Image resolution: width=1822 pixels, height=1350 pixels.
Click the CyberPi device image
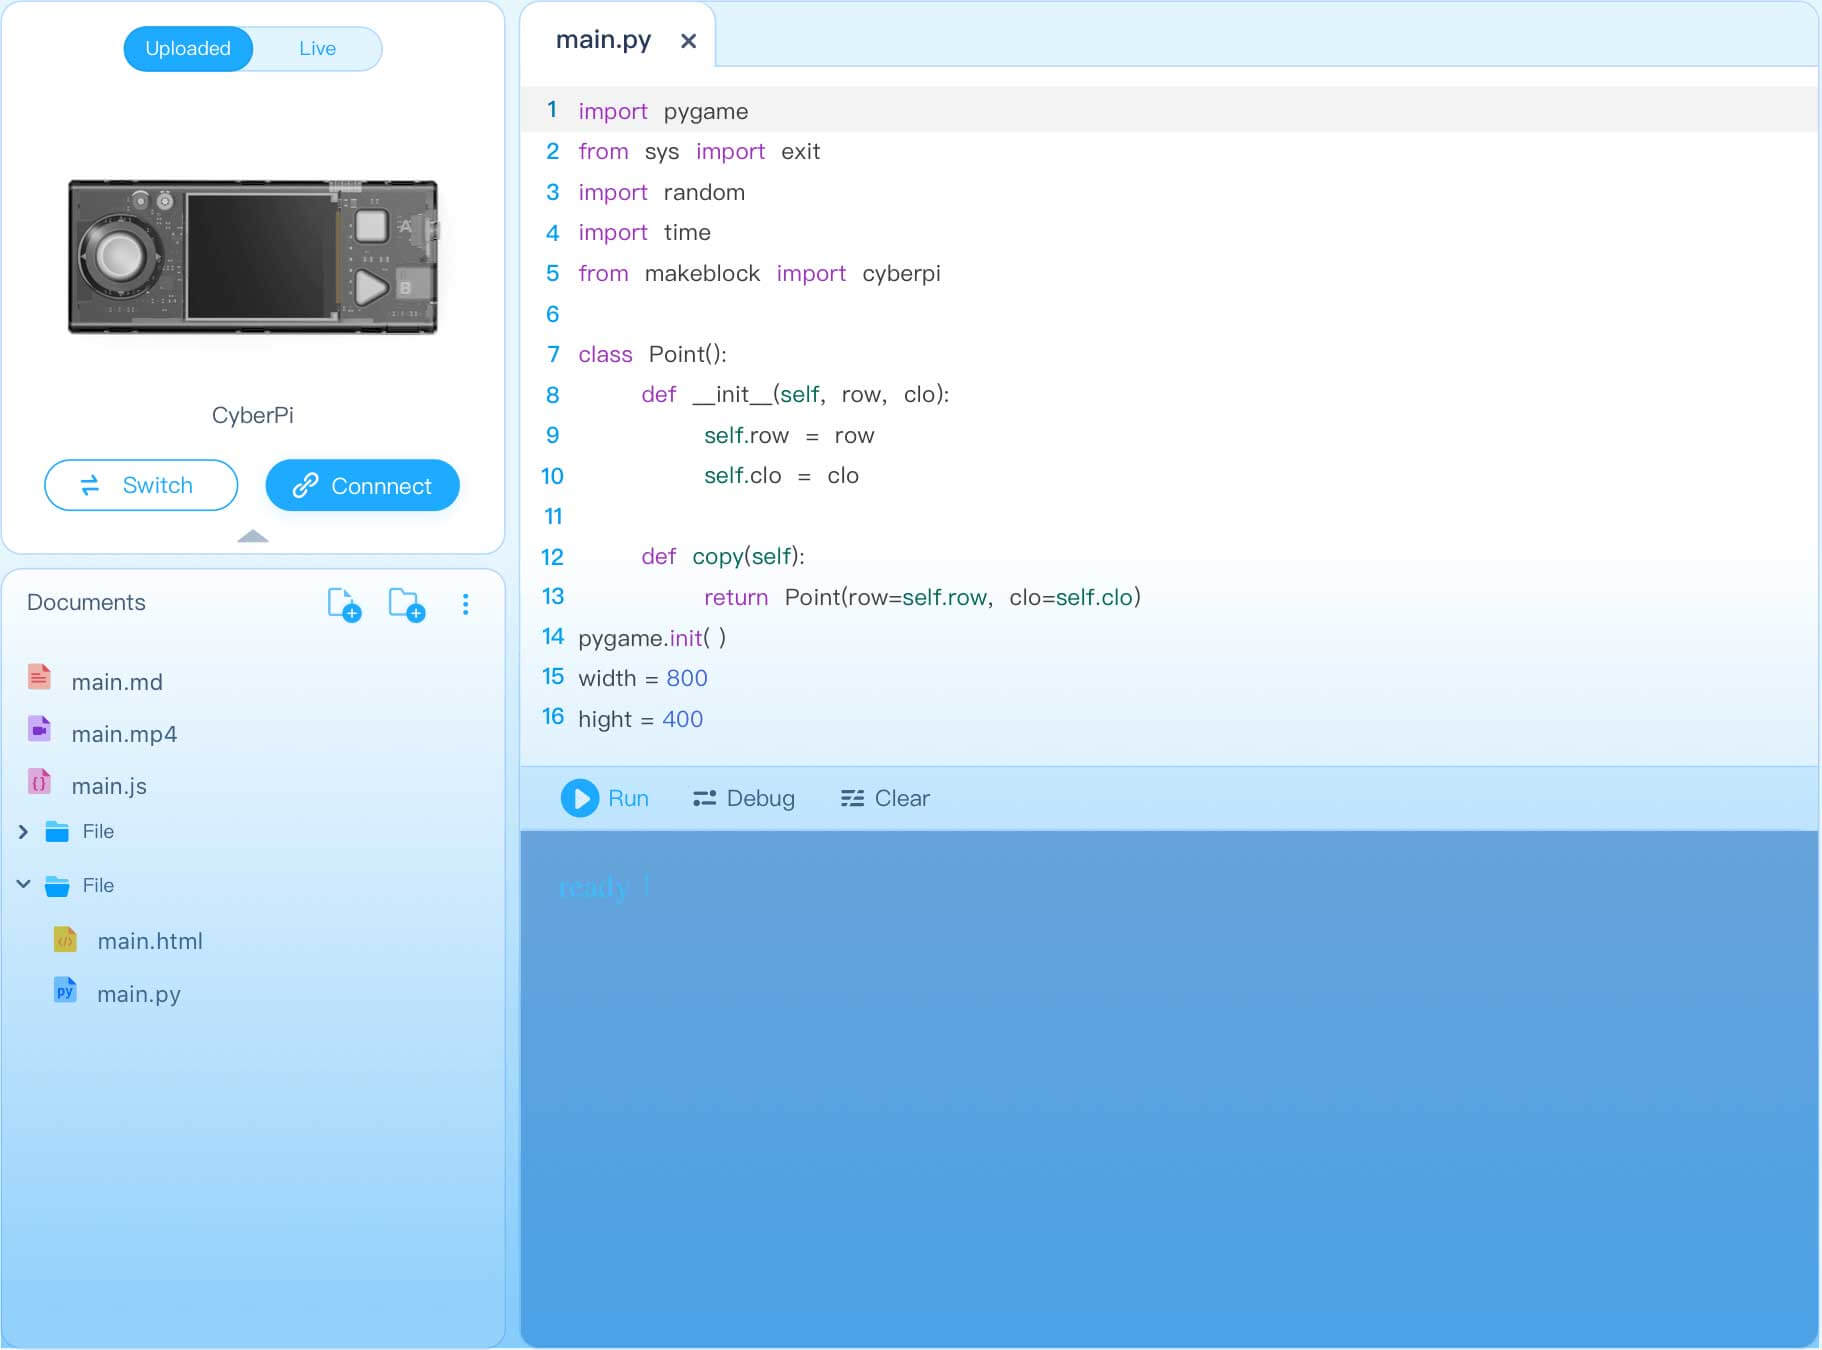pos(253,257)
